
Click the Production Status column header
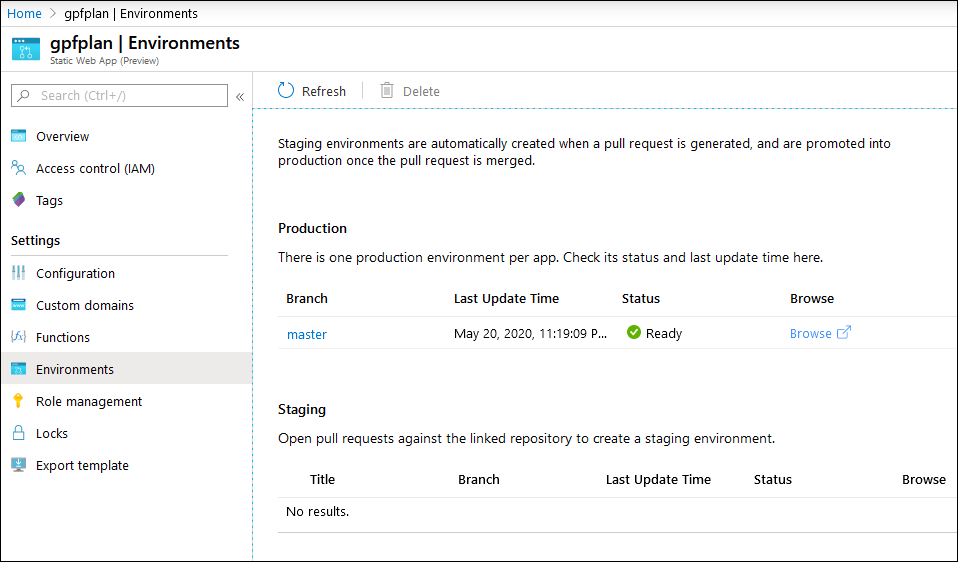coord(641,299)
